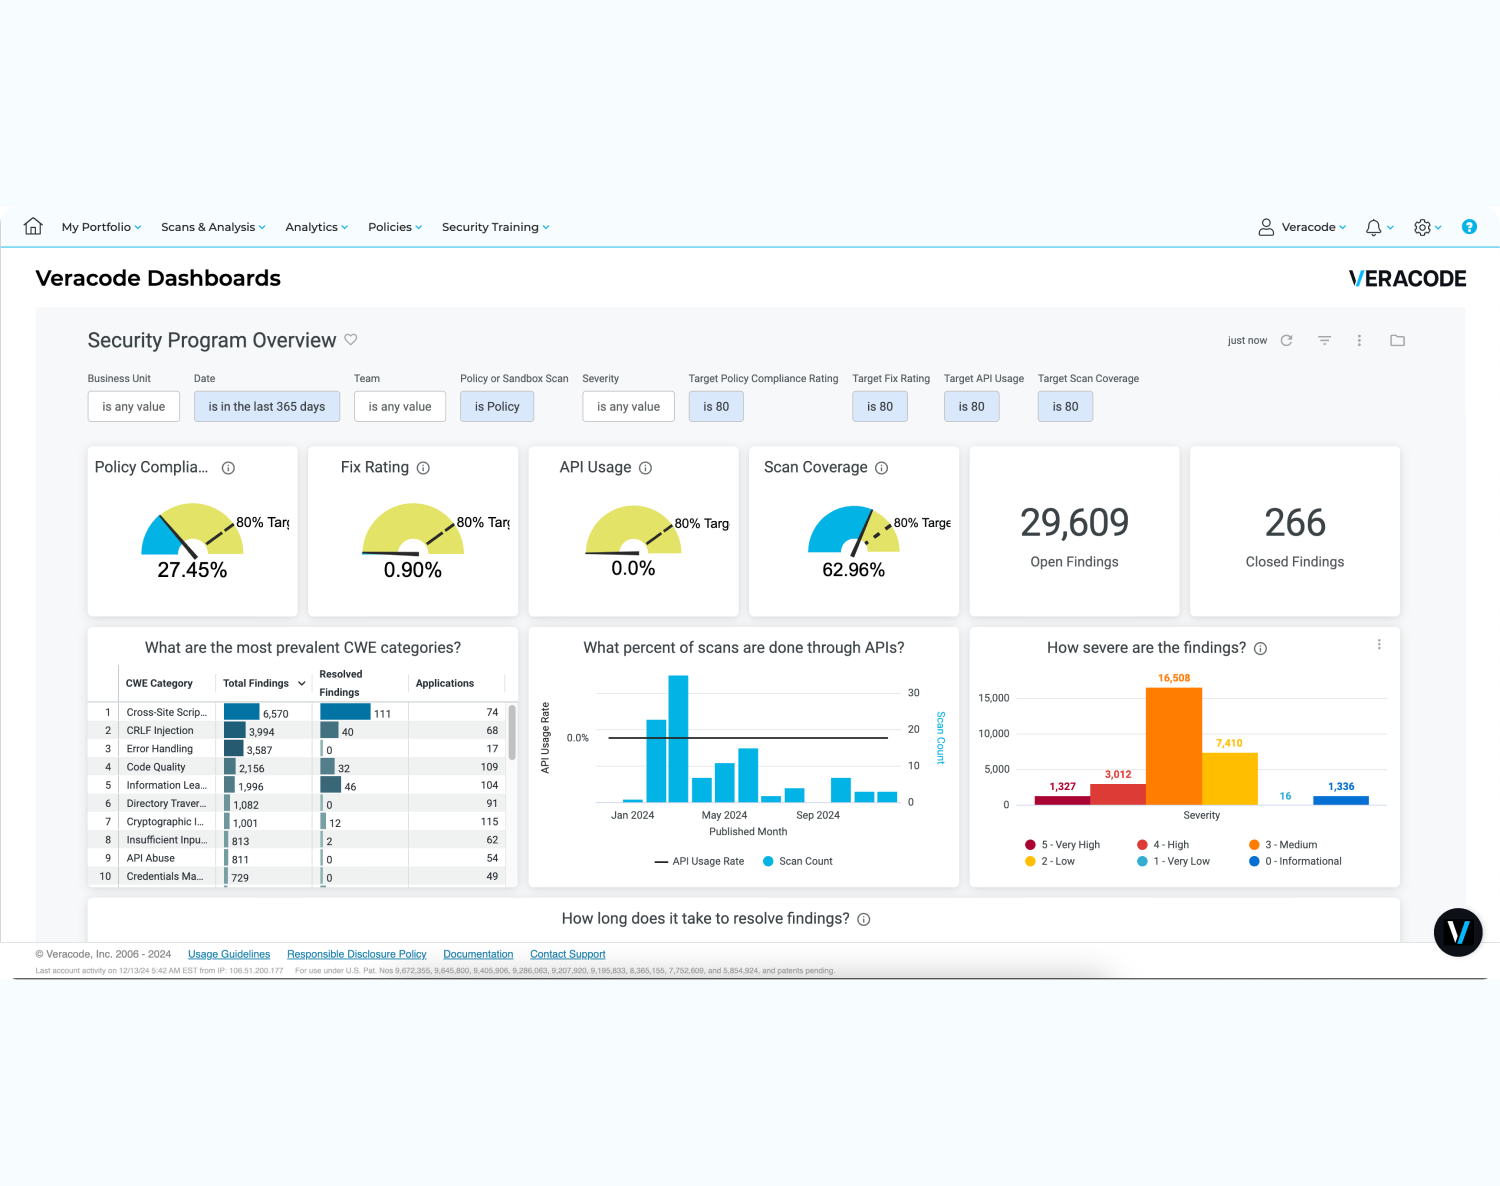The height and width of the screenshot is (1186, 1500).
Task: Toggle 3 - Medium legend item
Action: [1283, 845]
